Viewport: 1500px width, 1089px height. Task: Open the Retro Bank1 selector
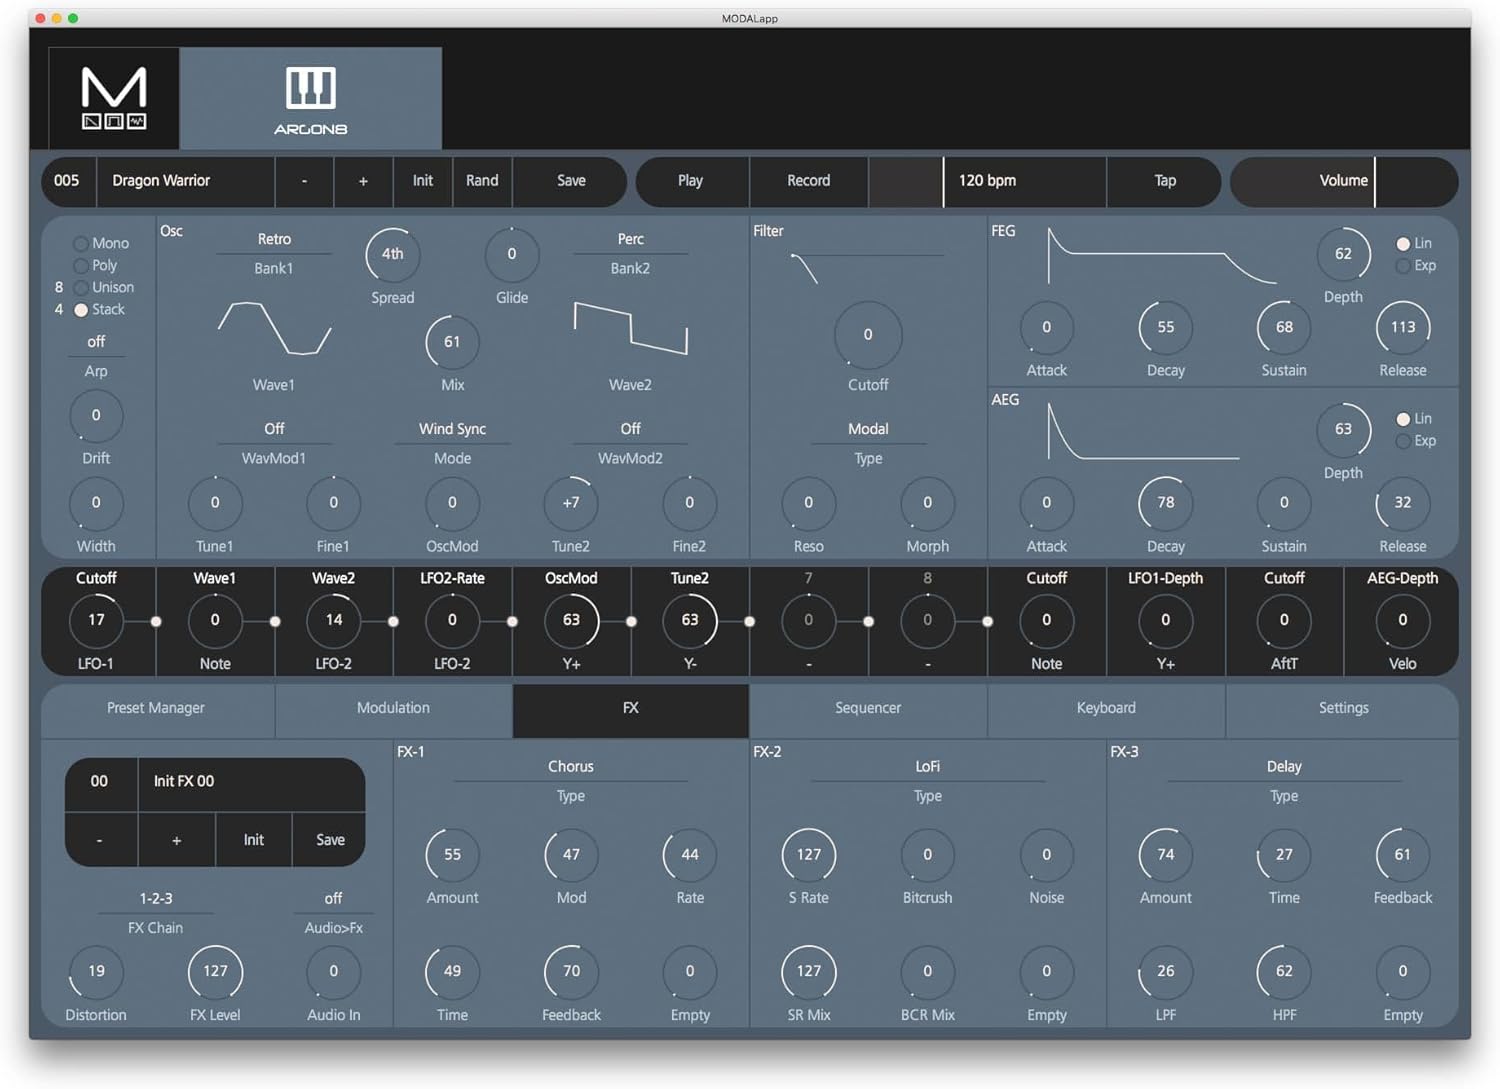(274, 240)
